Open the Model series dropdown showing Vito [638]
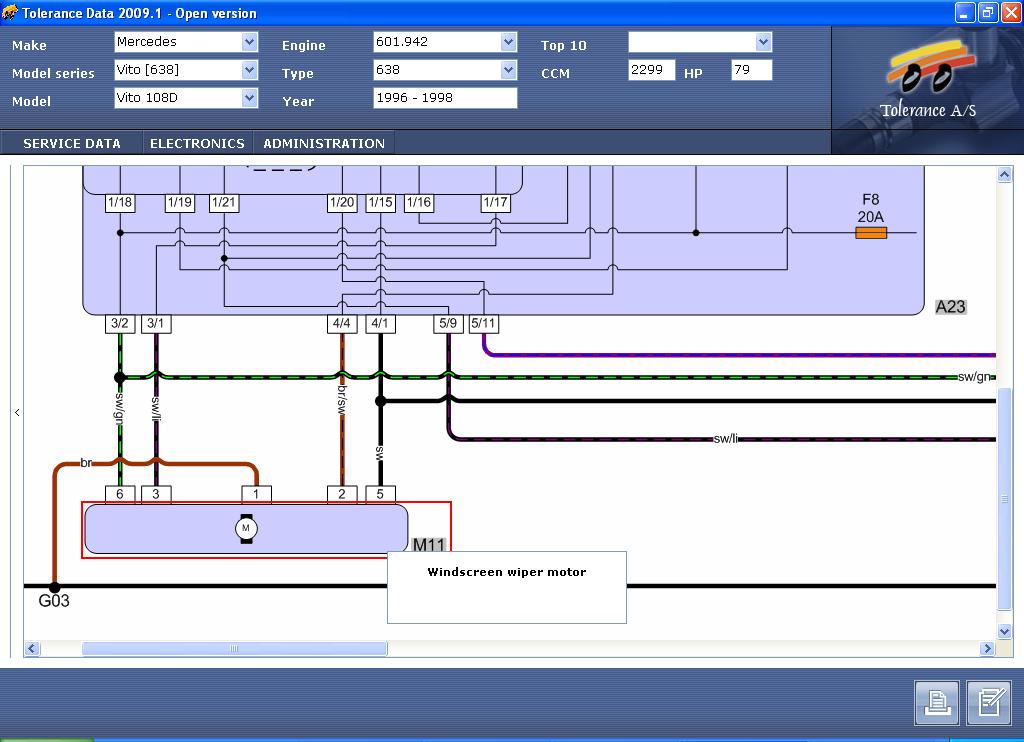The width and height of the screenshot is (1024, 742). pos(186,70)
